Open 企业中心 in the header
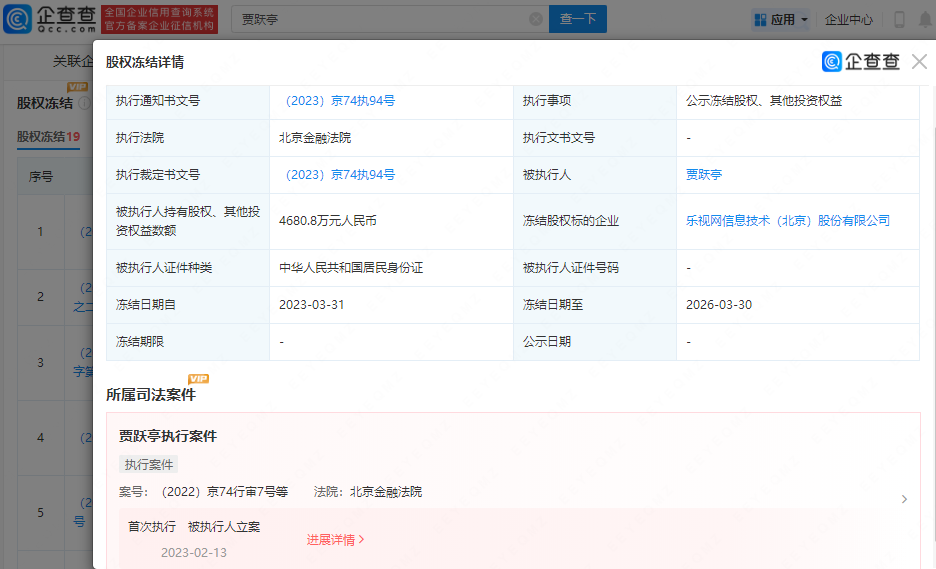The width and height of the screenshot is (936, 569). 848,20
